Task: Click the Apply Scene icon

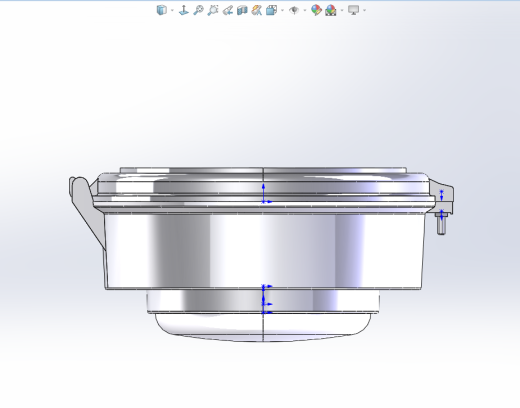Action: (x=331, y=10)
